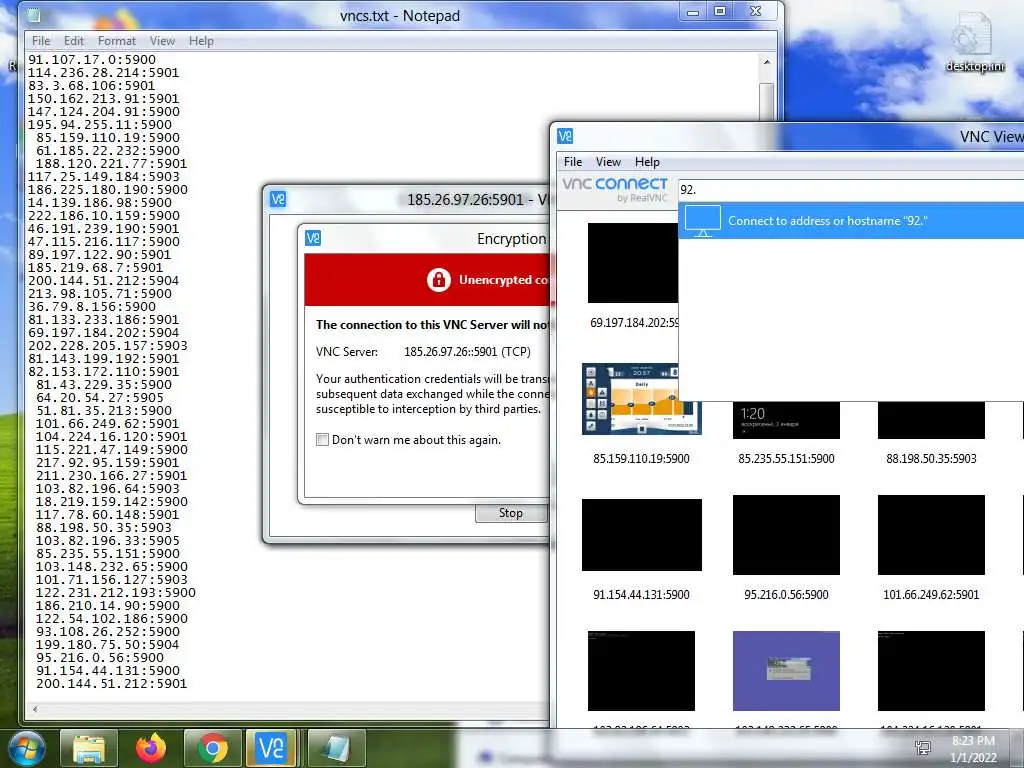
Task: Check Don't warn me about this again
Action: [322, 440]
